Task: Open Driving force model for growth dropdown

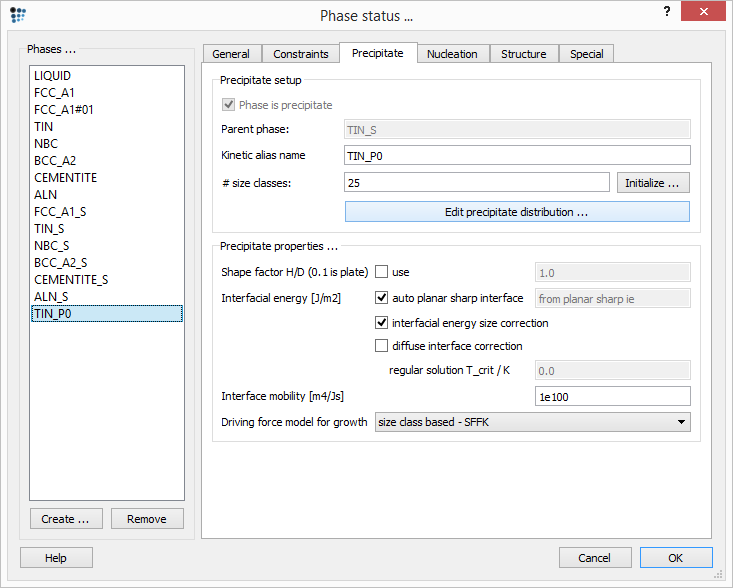Action: tap(532, 422)
